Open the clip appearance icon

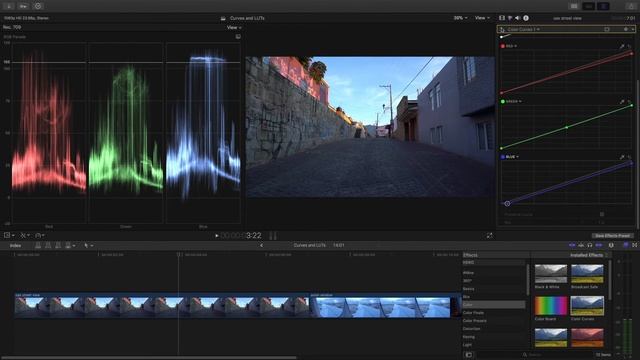[x=611, y=245]
